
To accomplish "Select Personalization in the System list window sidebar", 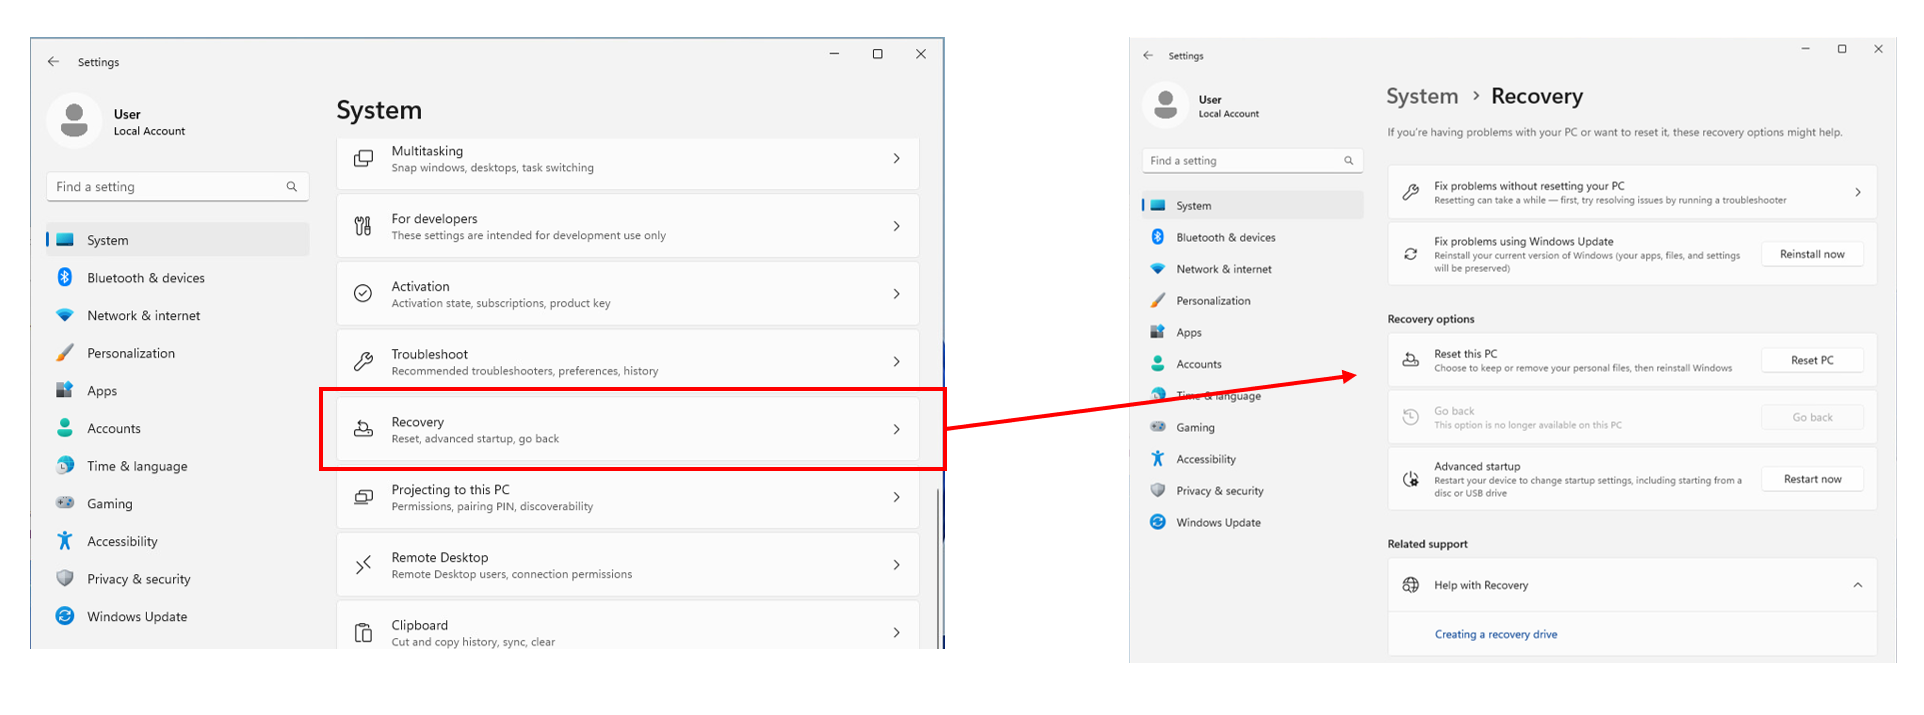I will point(130,354).
